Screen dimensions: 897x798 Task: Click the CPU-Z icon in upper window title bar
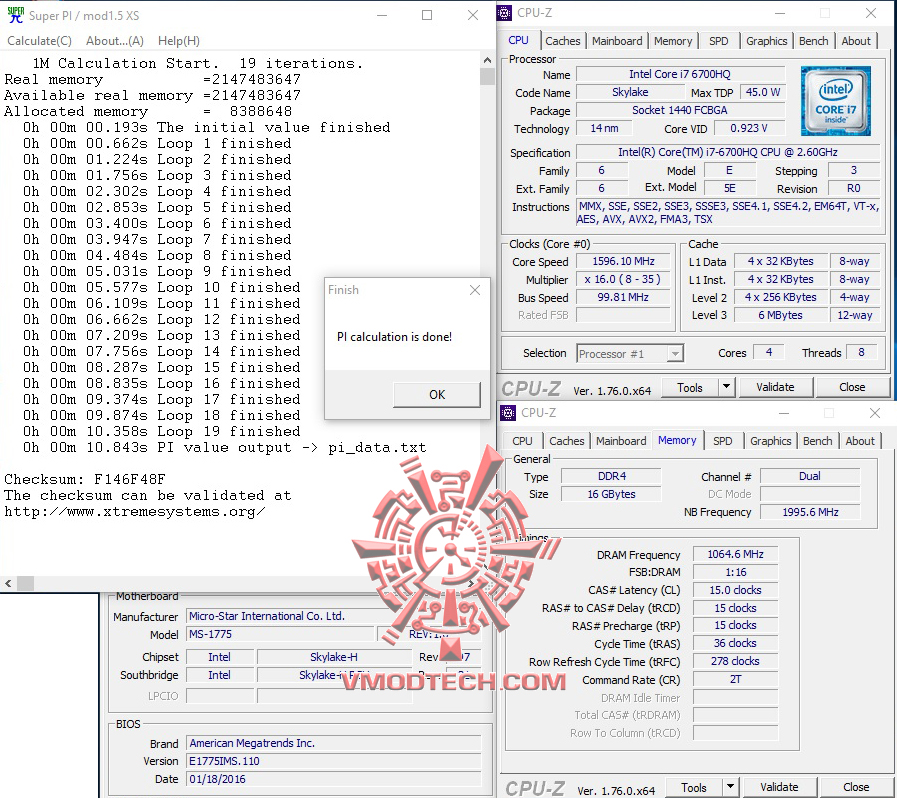(x=504, y=13)
